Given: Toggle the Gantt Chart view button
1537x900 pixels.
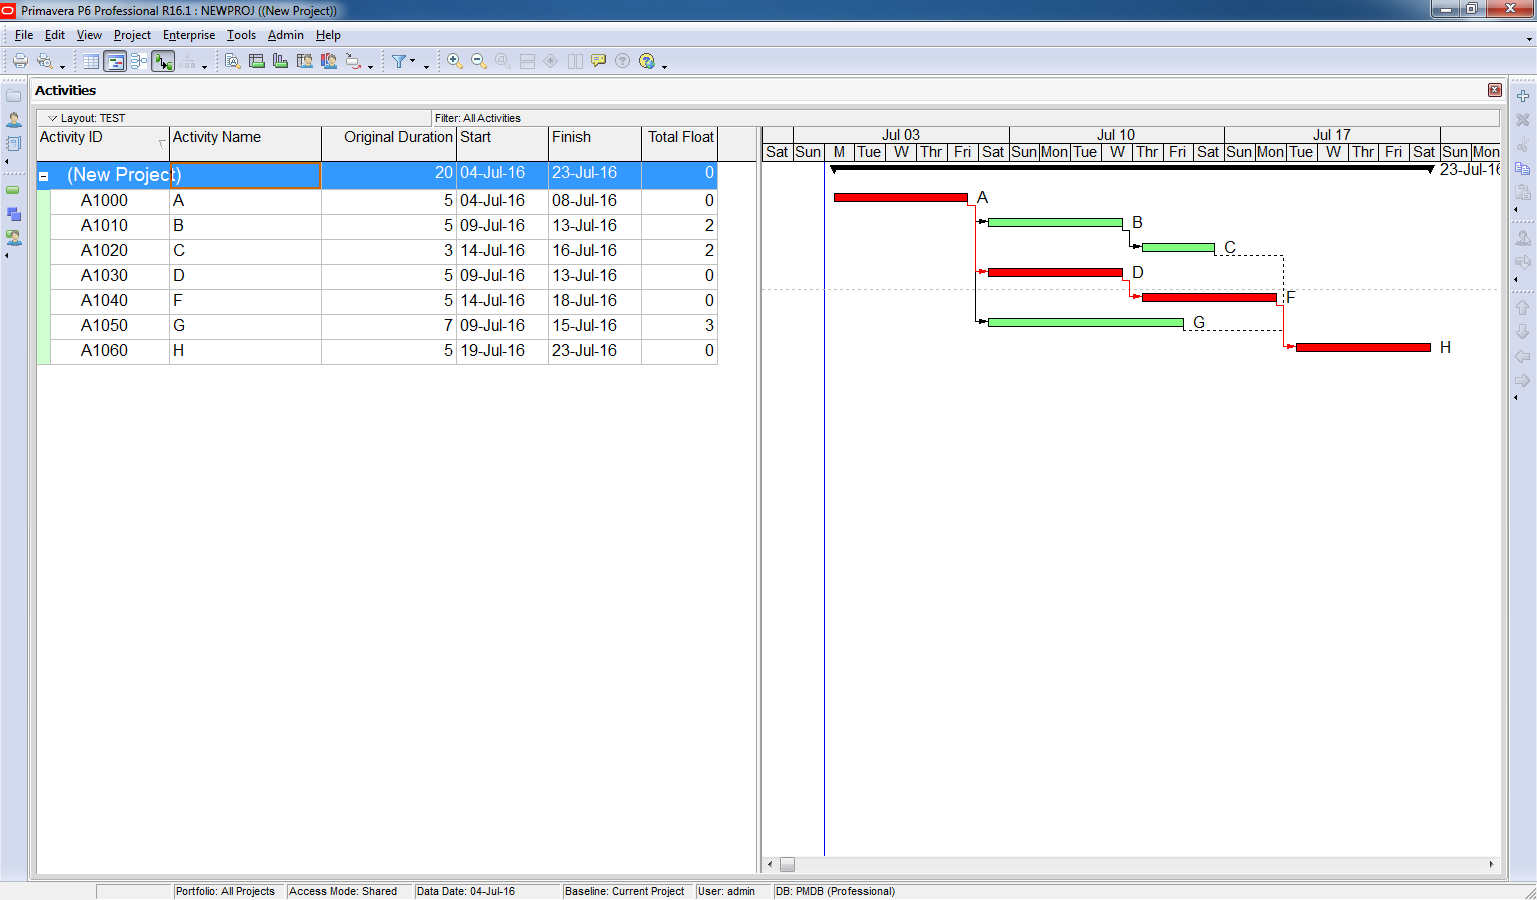Looking at the screenshot, I should [115, 61].
